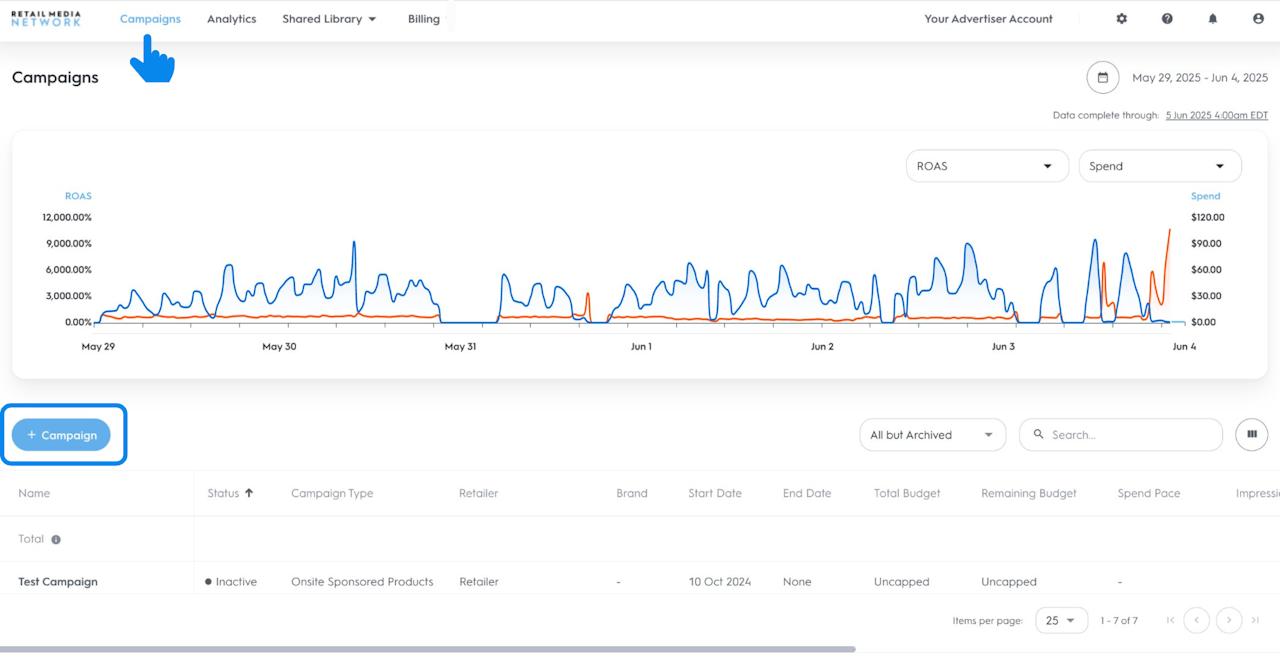Expand the Spend metric dropdown

tap(1159, 166)
